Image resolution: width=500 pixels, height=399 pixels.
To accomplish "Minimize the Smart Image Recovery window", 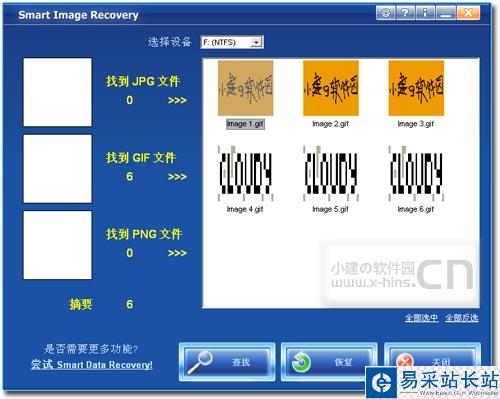I will [446, 13].
